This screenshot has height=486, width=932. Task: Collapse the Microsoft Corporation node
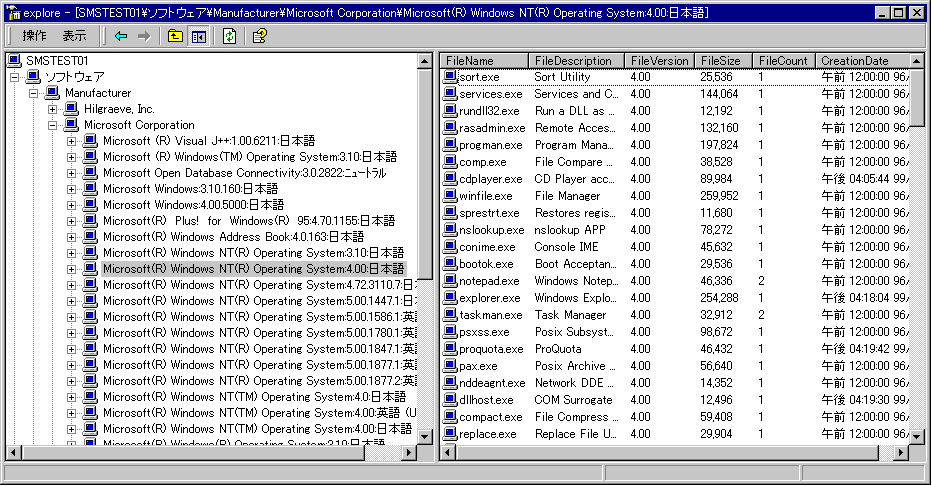53,125
